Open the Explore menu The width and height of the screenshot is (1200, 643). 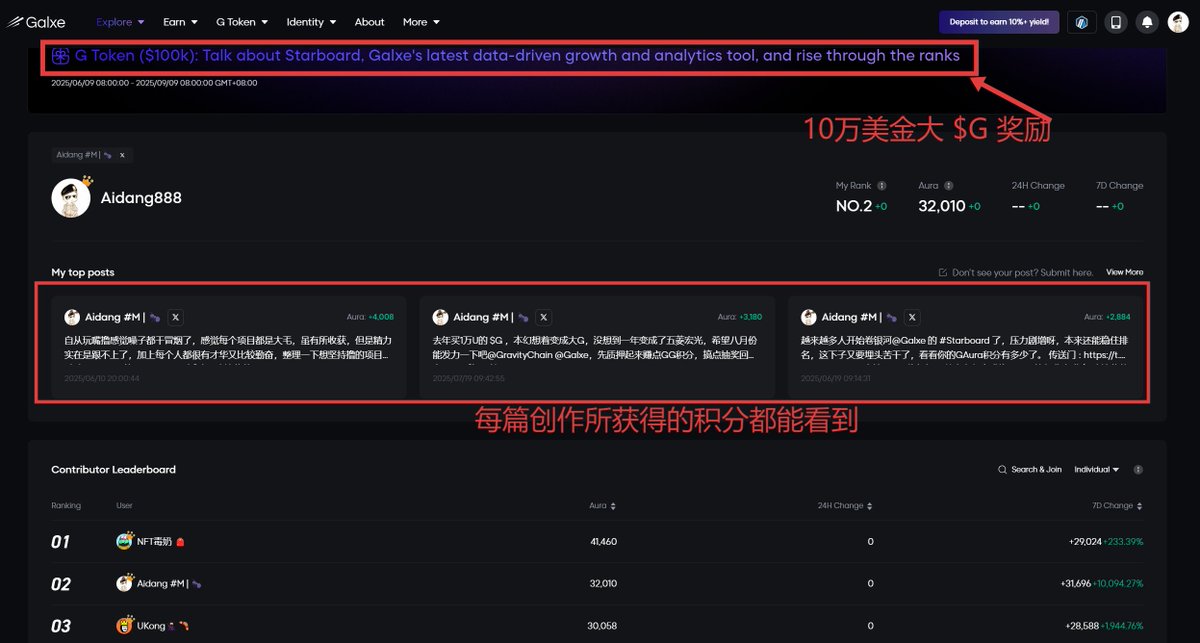[120, 22]
